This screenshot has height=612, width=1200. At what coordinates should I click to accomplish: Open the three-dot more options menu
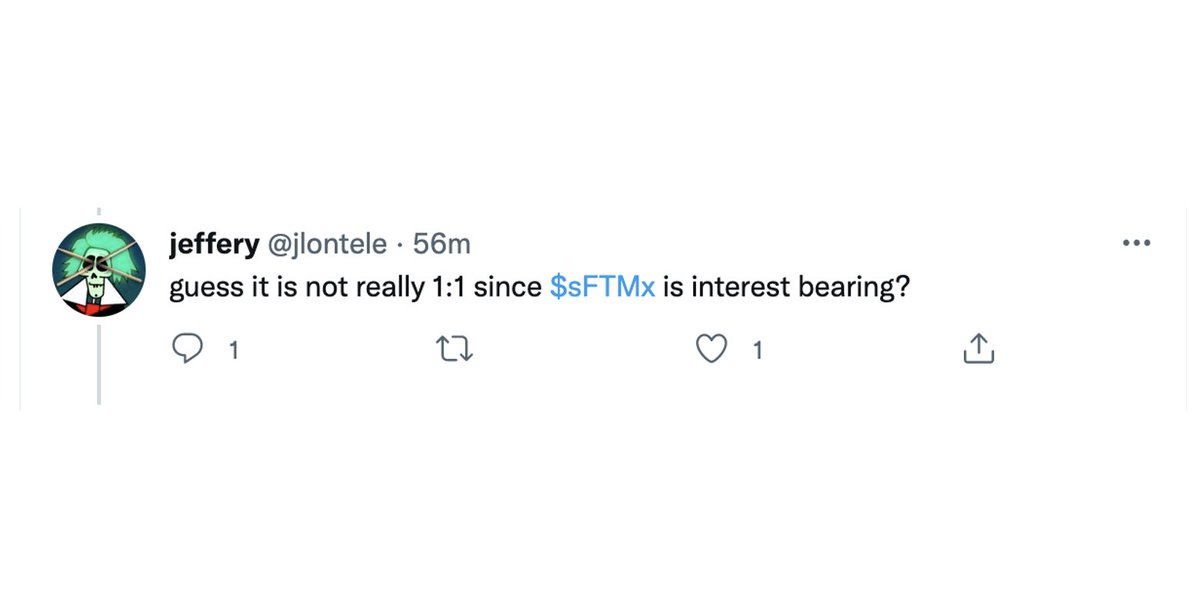(x=1137, y=243)
